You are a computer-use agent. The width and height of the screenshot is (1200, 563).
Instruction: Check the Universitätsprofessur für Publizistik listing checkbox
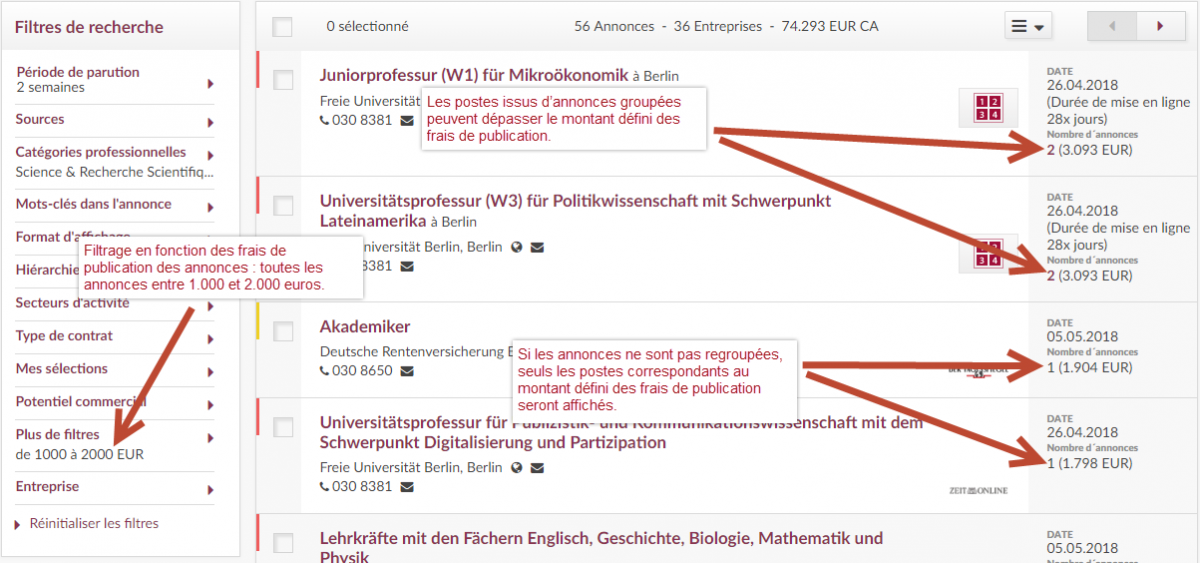coord(283,427)
